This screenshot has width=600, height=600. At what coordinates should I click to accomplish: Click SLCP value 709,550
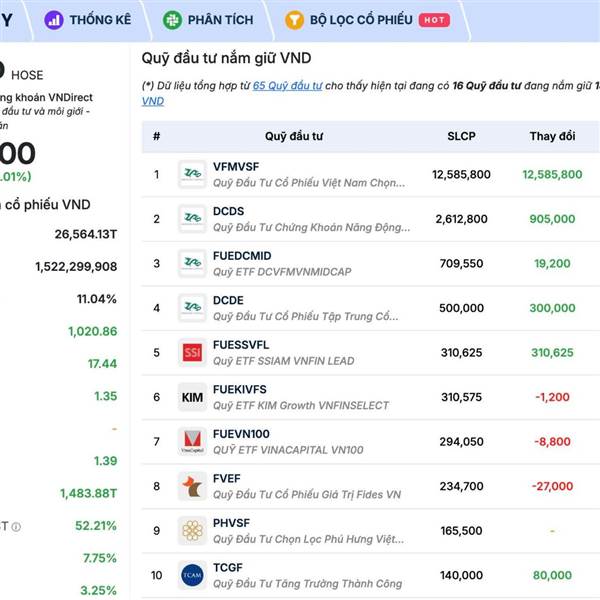coord(461,263)
